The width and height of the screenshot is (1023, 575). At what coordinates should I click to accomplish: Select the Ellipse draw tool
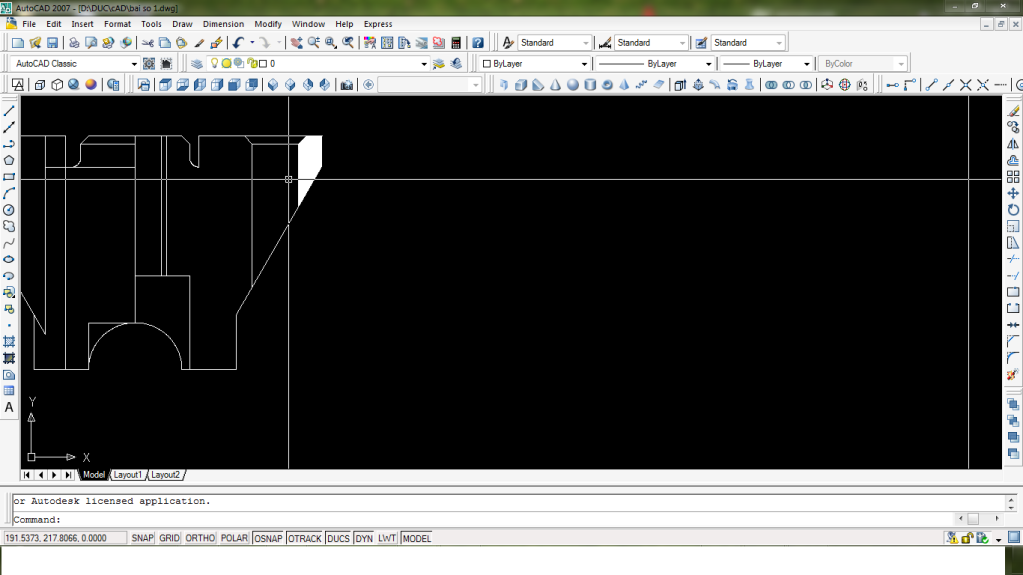pyautogui.click(x=9, y=259)
